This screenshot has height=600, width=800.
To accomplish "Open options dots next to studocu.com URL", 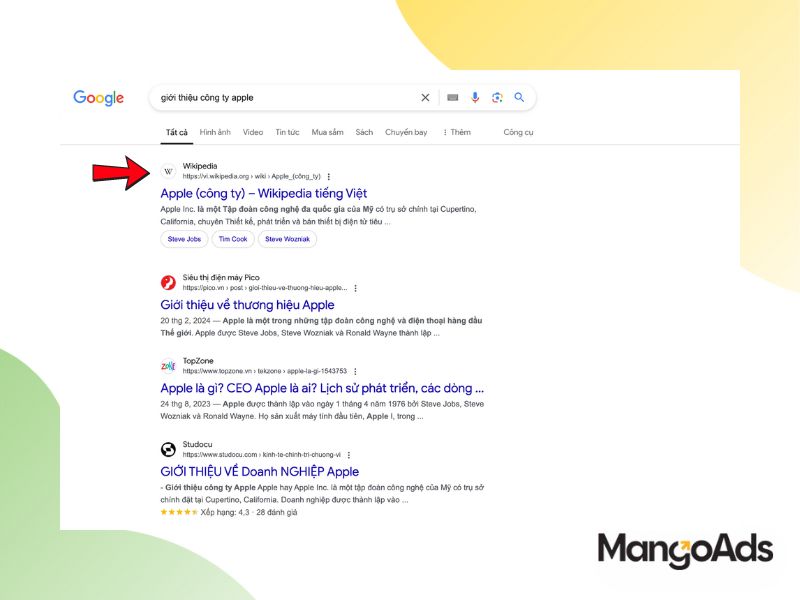I will 349,455.
